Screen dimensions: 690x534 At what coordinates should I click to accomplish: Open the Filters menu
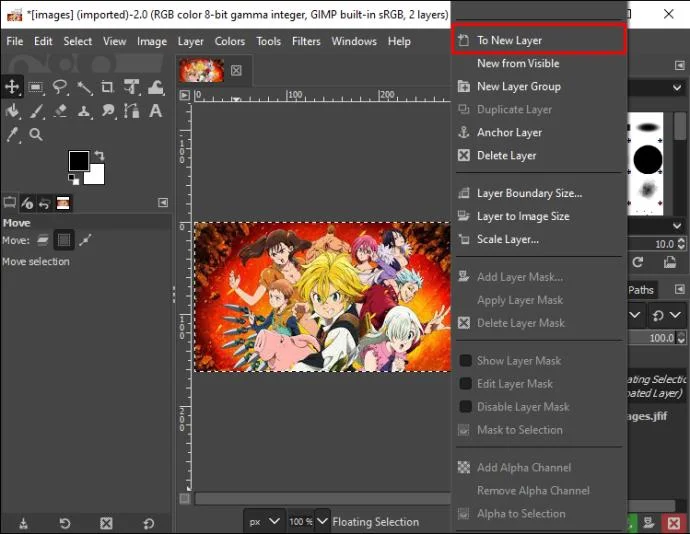(x=306, y=41)
